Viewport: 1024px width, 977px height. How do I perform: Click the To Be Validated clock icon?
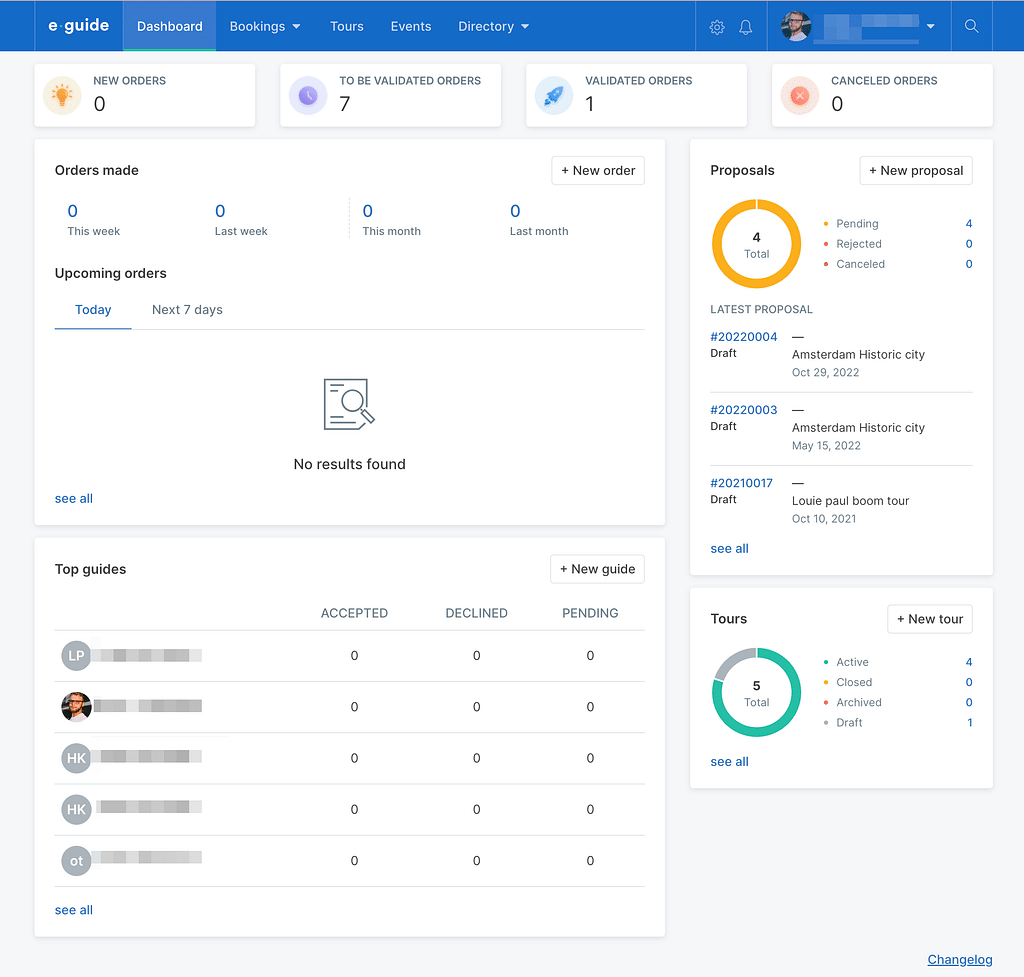(308, 96)
